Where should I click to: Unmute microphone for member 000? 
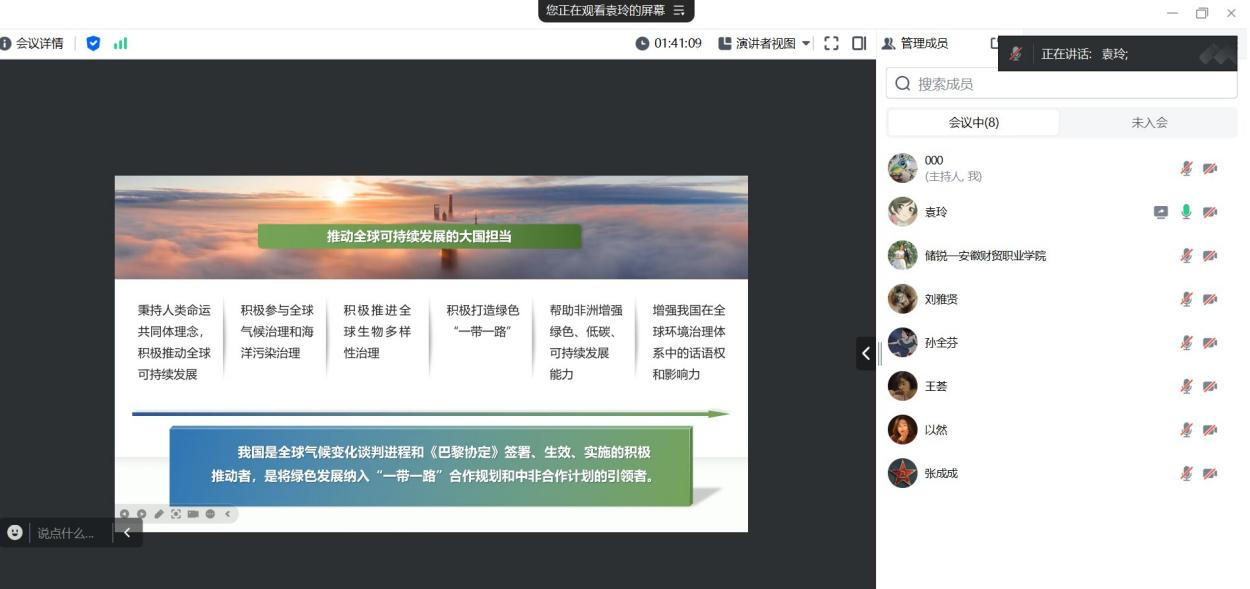click(1186, 169)
